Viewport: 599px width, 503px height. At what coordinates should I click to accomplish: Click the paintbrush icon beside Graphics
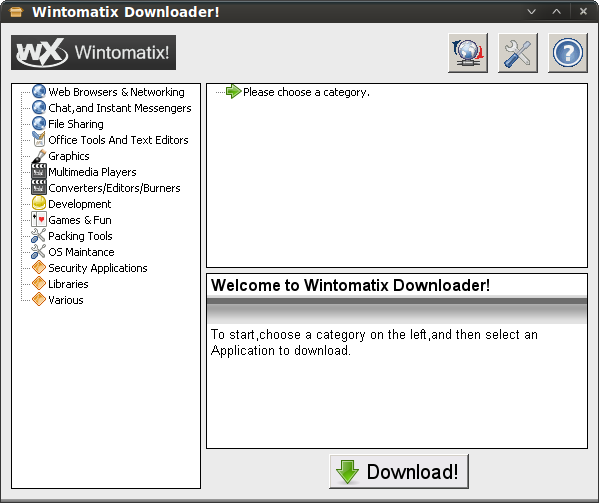point(39,156)
